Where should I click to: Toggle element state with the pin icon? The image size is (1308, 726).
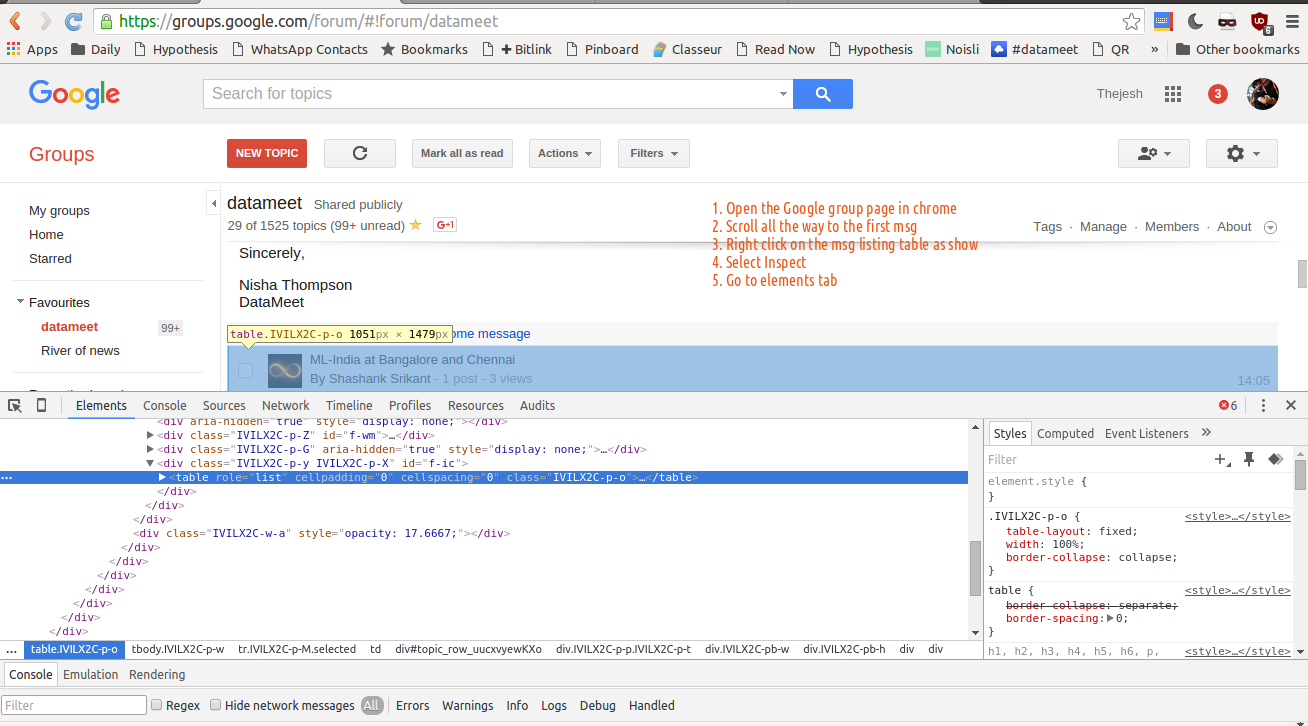pos(1249,459)
